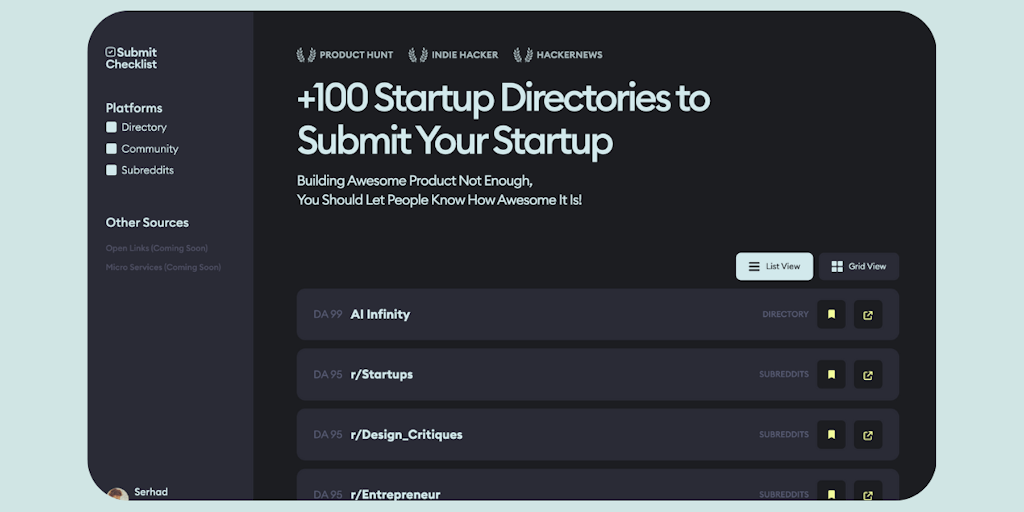The width and height of the screenshot is (1024, 512).
Task: Toggle the Community platform checkbox
Action: pos(112,149)
